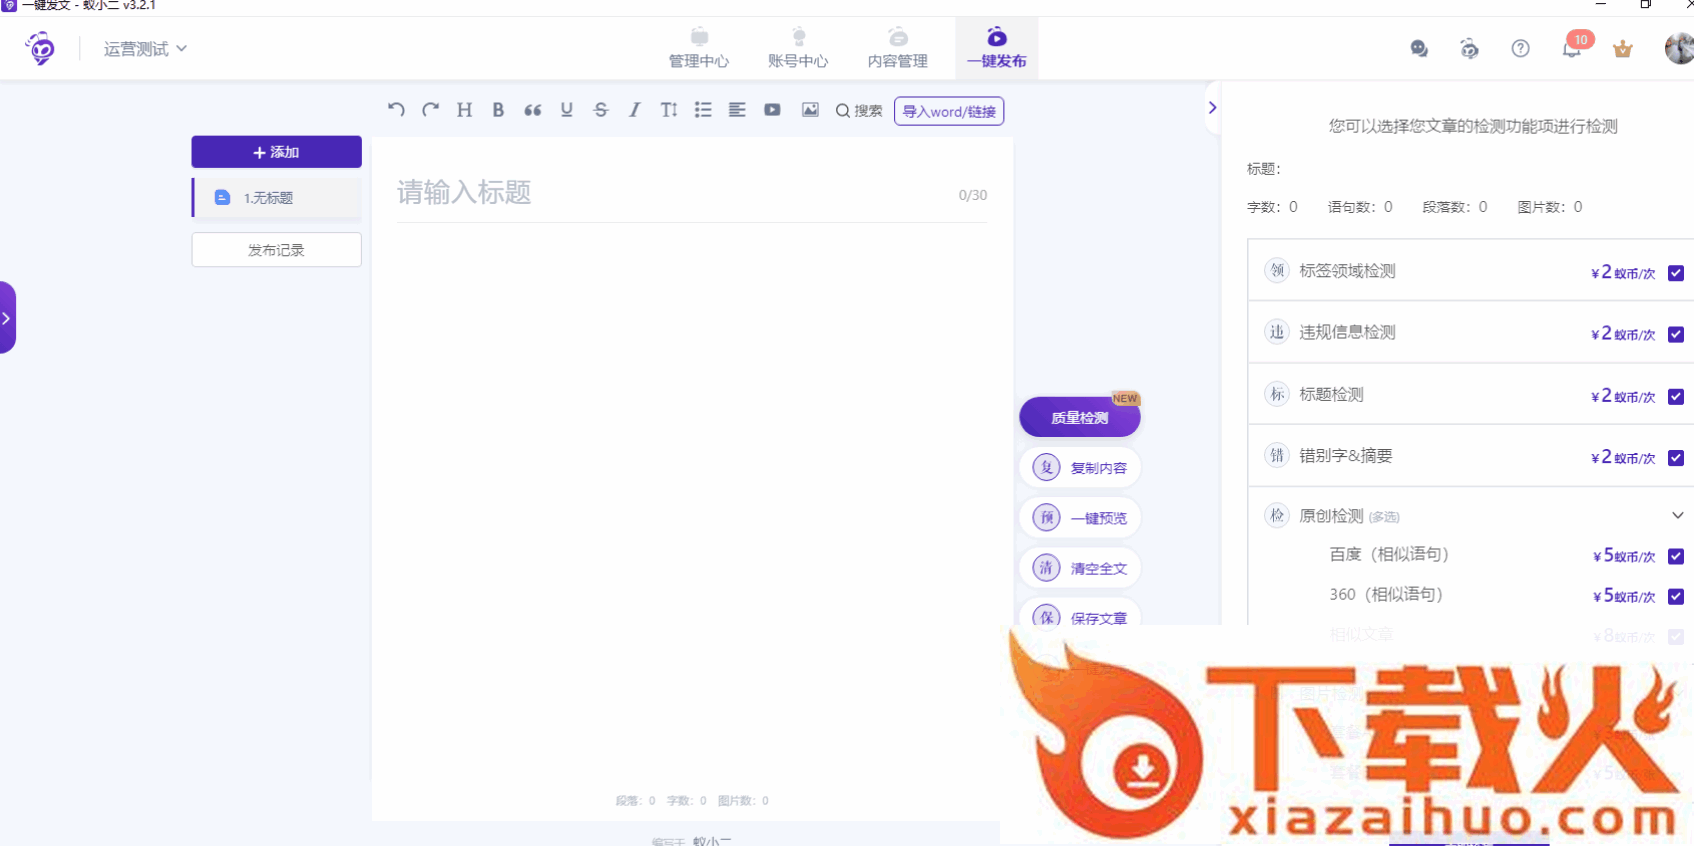Click the 质量检测 button
Screen dimensions: 1694x846
point(1079,418)
